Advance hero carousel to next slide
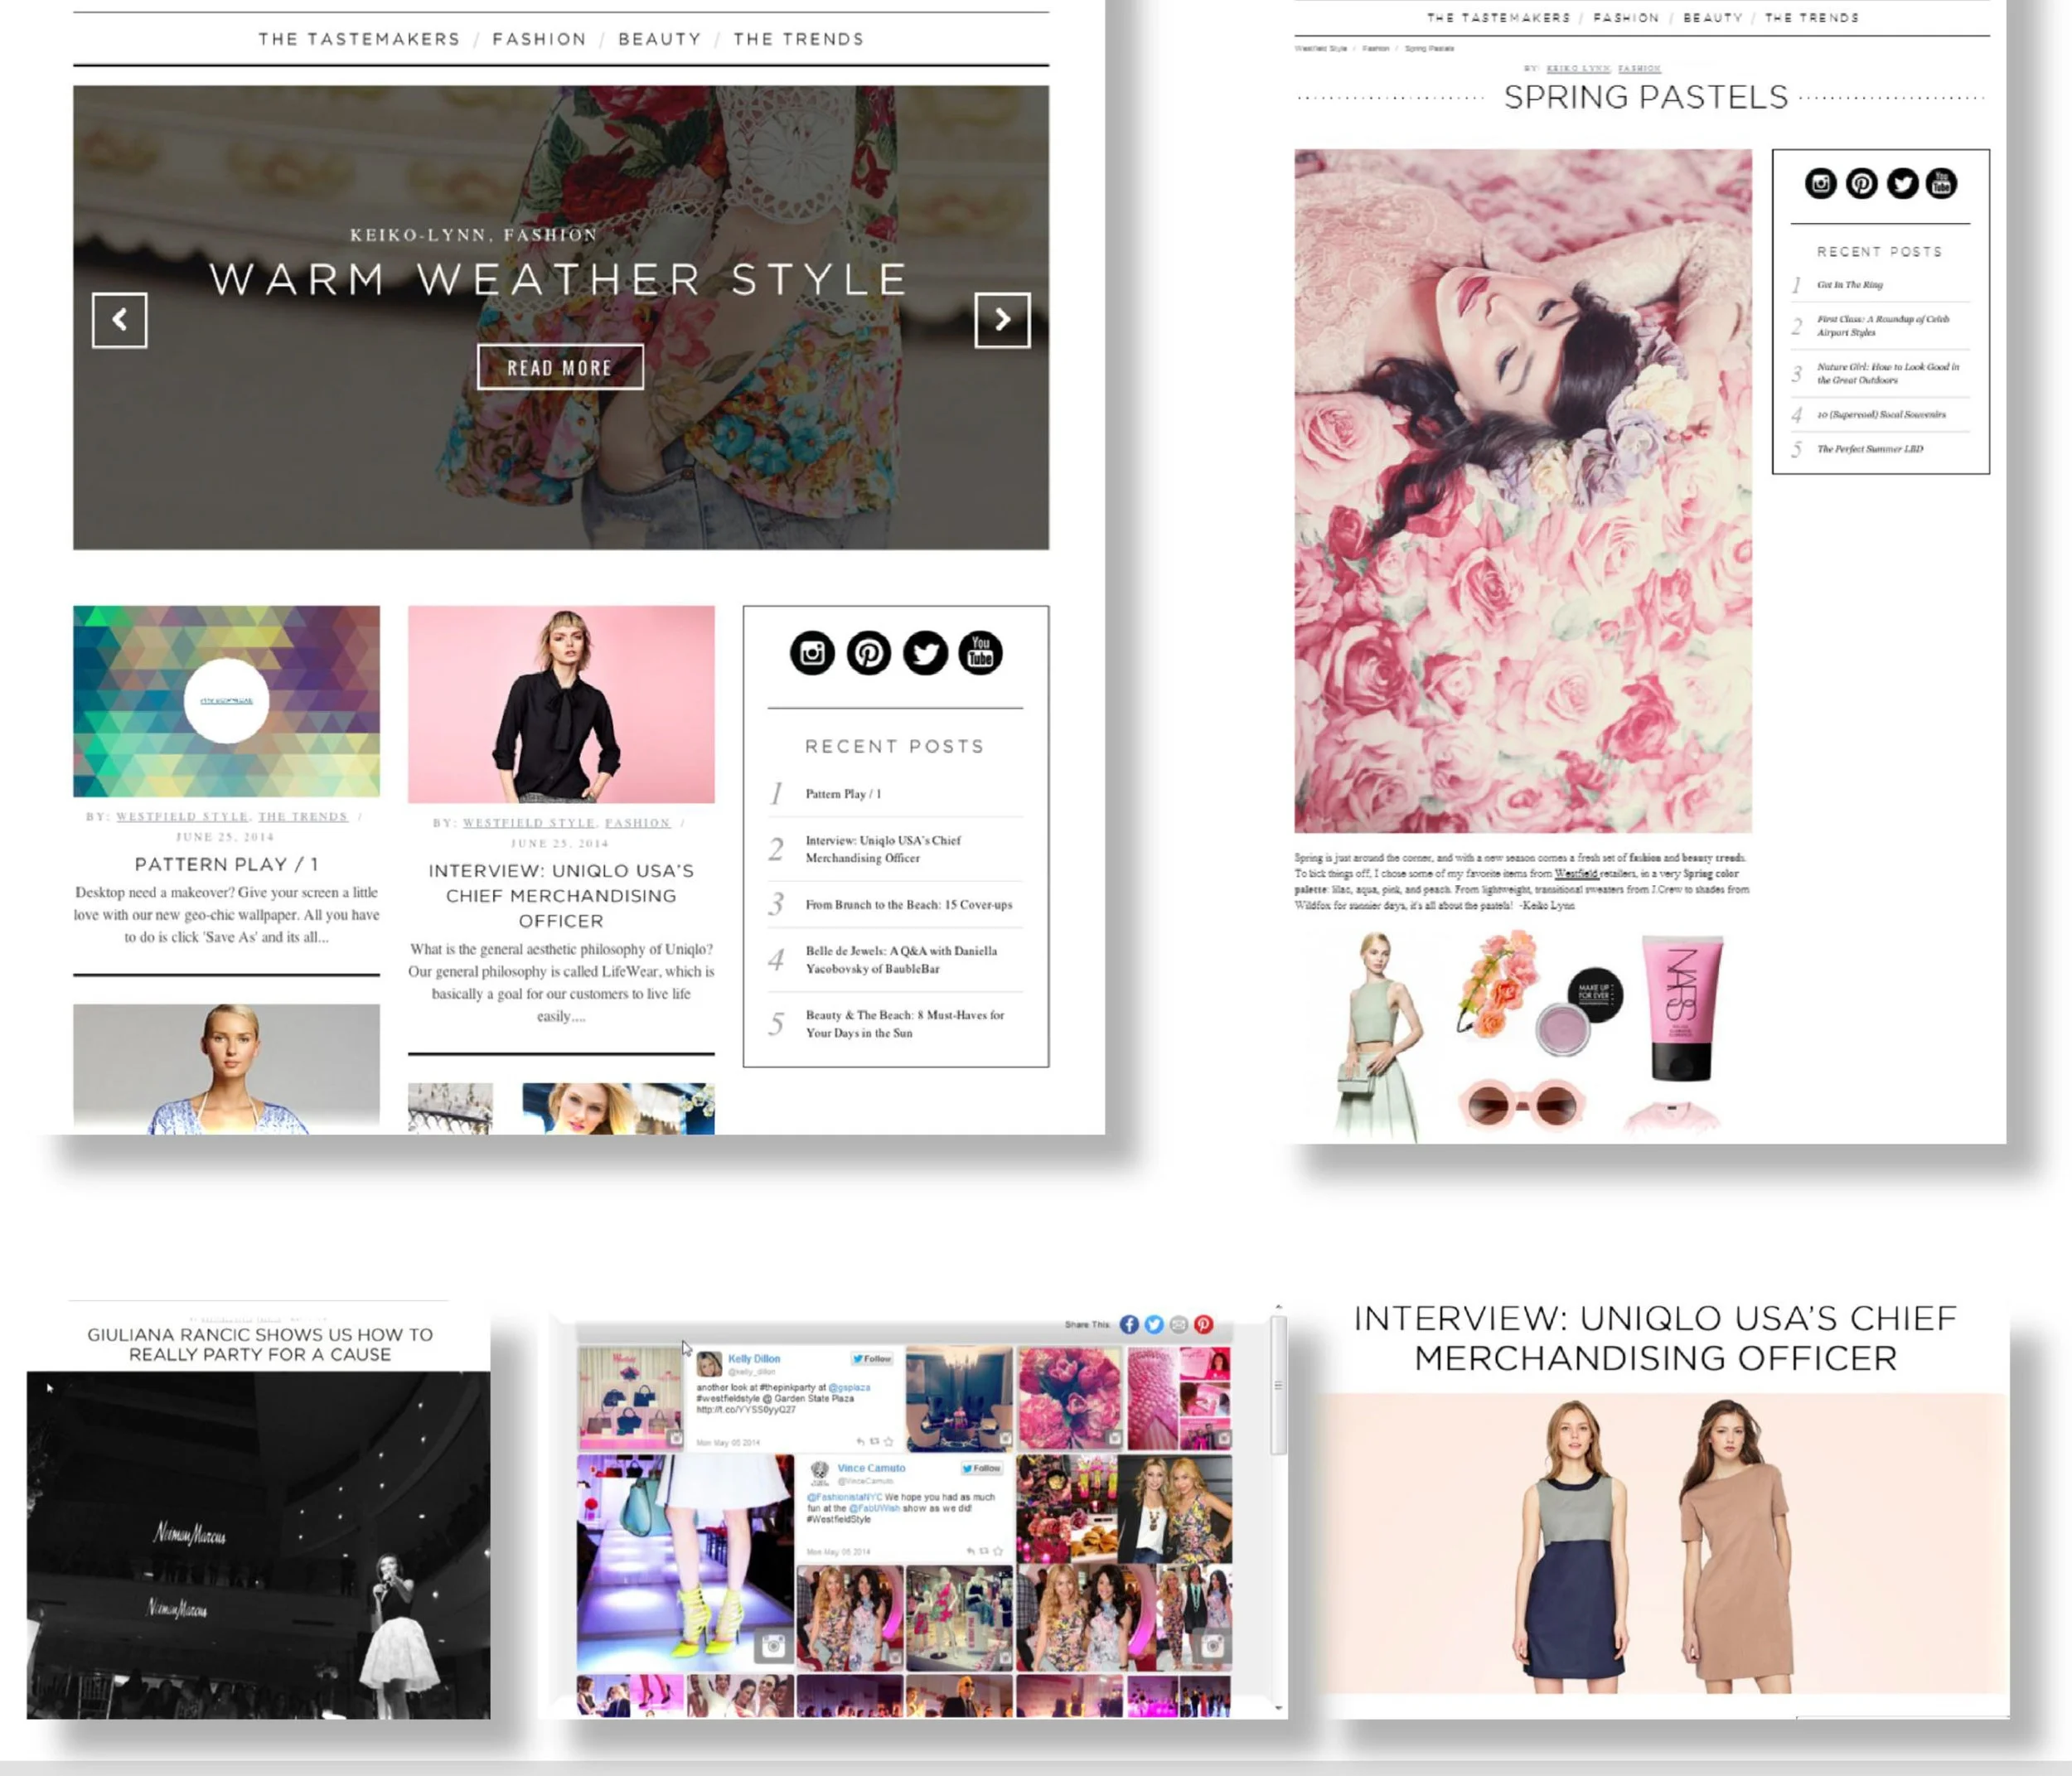 pyautogui.click(x=1002, y=320)
